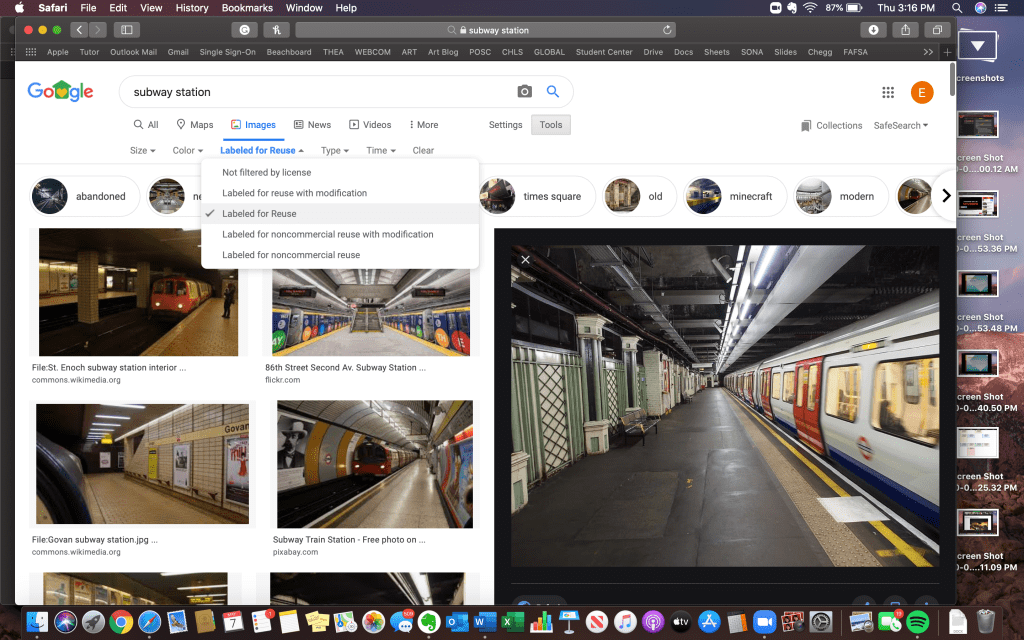The width and height of the screenshot is (1024, 640).
Task: Choose "Labeled for noncommercial reuse" option
Action: [291, 255]
